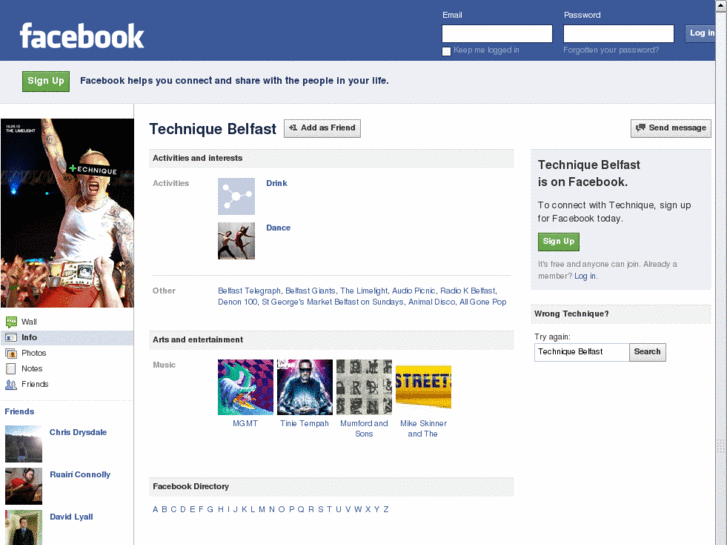Open Audio Picnic link
Screen dimensions: 727x545
(x=414, y=291)
